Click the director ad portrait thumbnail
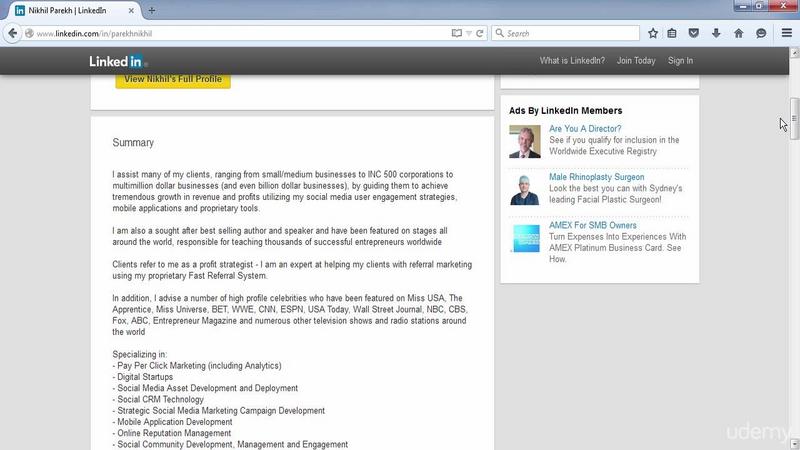Viewport: 800px width, 450px height. coord(524,141)
